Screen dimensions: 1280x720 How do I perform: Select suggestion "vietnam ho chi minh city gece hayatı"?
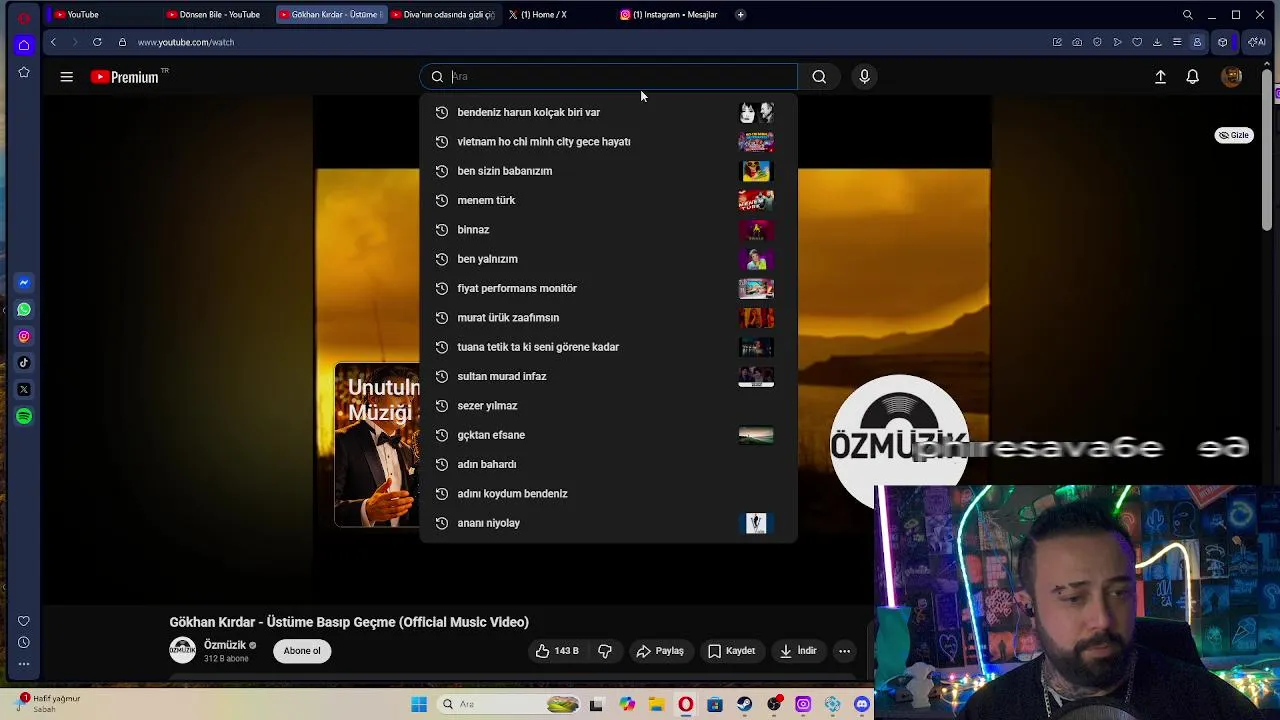[608, 142]
